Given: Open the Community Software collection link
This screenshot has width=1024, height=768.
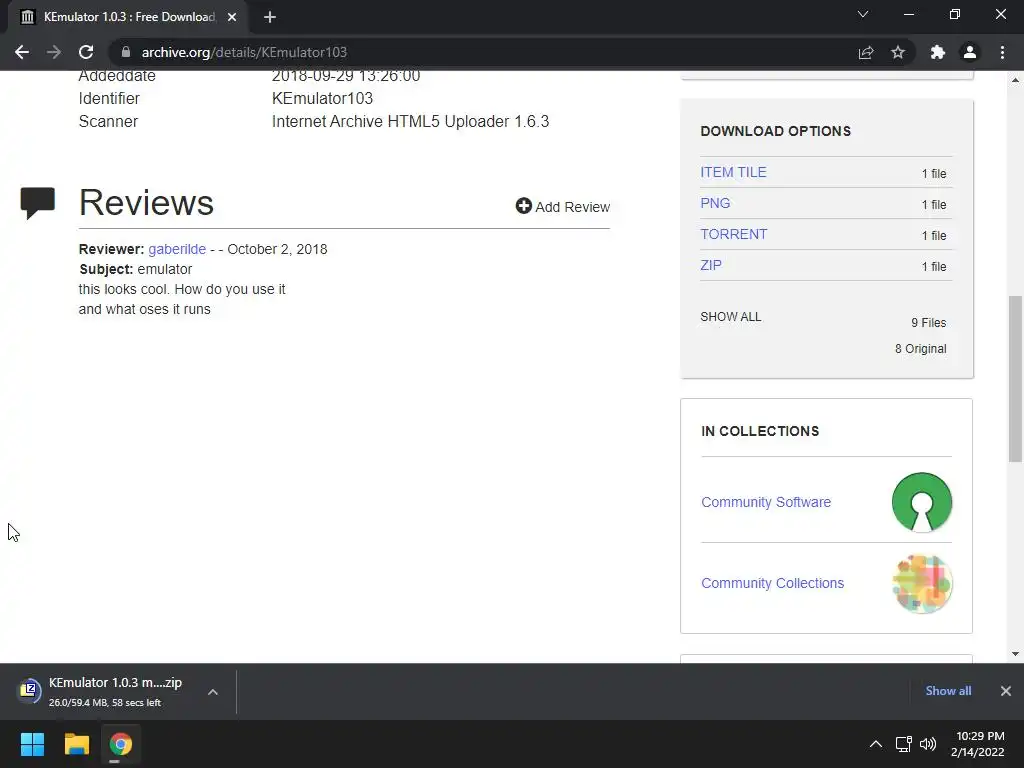Looking at the screenshot, I should click(766, 502).
